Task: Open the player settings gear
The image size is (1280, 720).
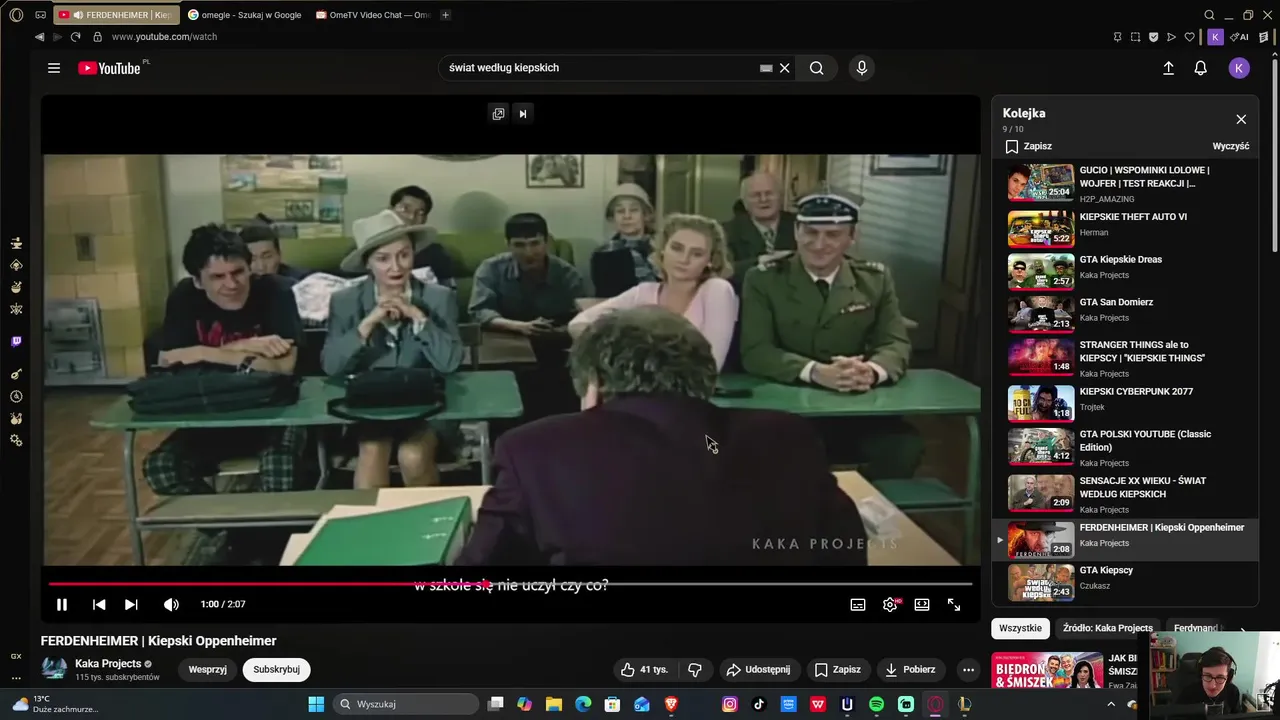Action: 890,604
